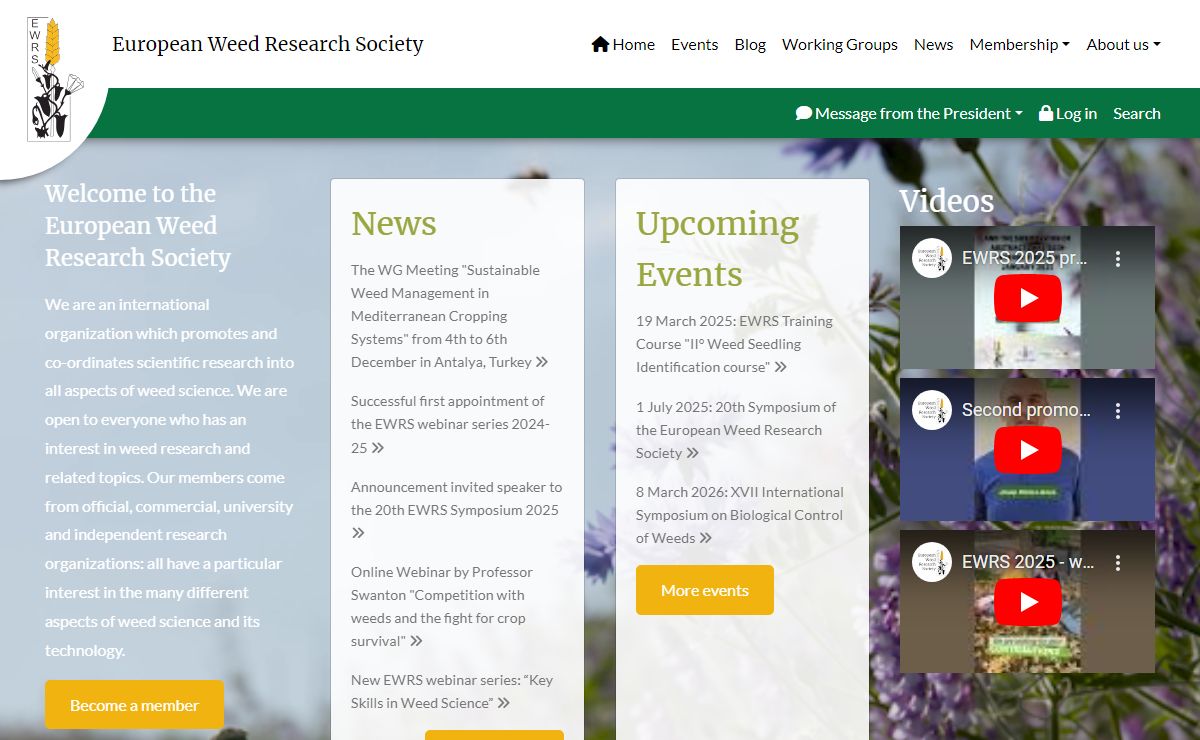Open Key Skills in Weed Science news
Viewport: 1200px width, 740px height.
click(x=452, y=691)
